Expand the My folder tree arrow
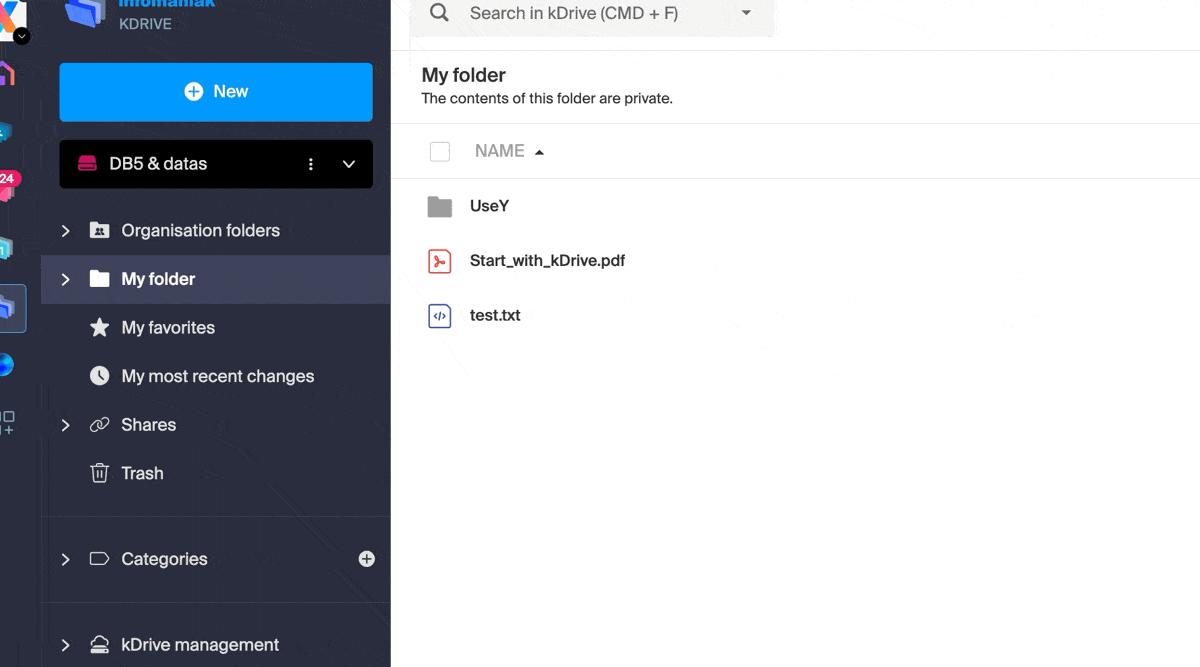 pos(66,279)
